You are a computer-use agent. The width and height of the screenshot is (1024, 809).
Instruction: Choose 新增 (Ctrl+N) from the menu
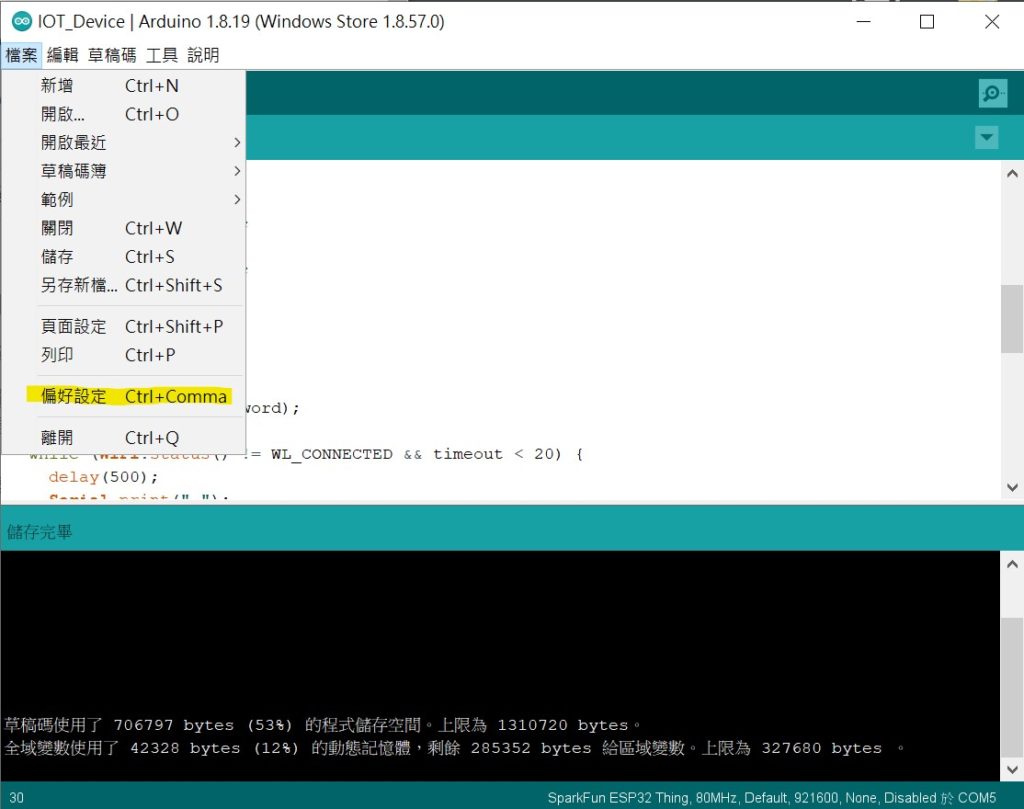click(x=123, y=86)
